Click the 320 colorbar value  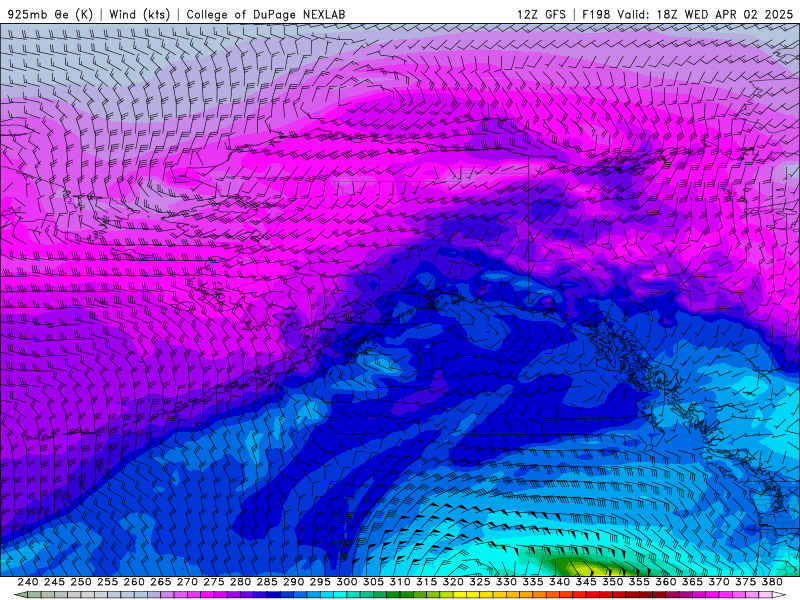(453, 582)
